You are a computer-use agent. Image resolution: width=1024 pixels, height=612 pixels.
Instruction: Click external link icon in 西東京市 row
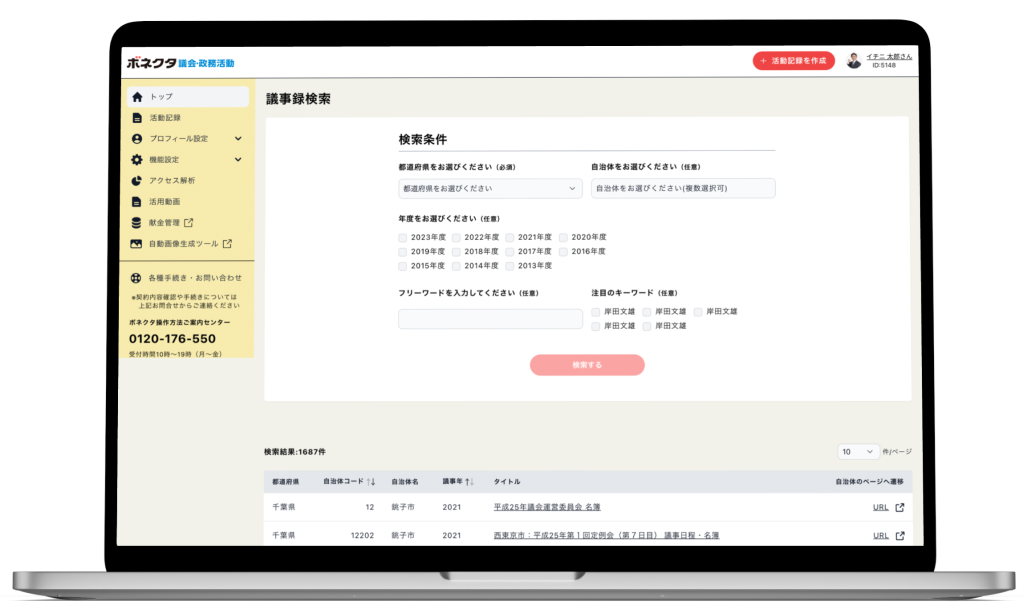(900, 536)
